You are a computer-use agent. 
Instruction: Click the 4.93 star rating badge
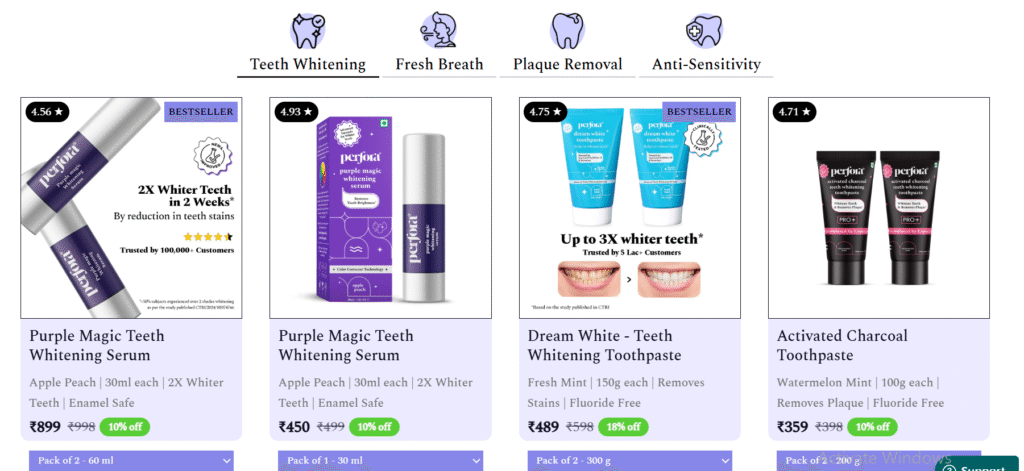[296, 112]
